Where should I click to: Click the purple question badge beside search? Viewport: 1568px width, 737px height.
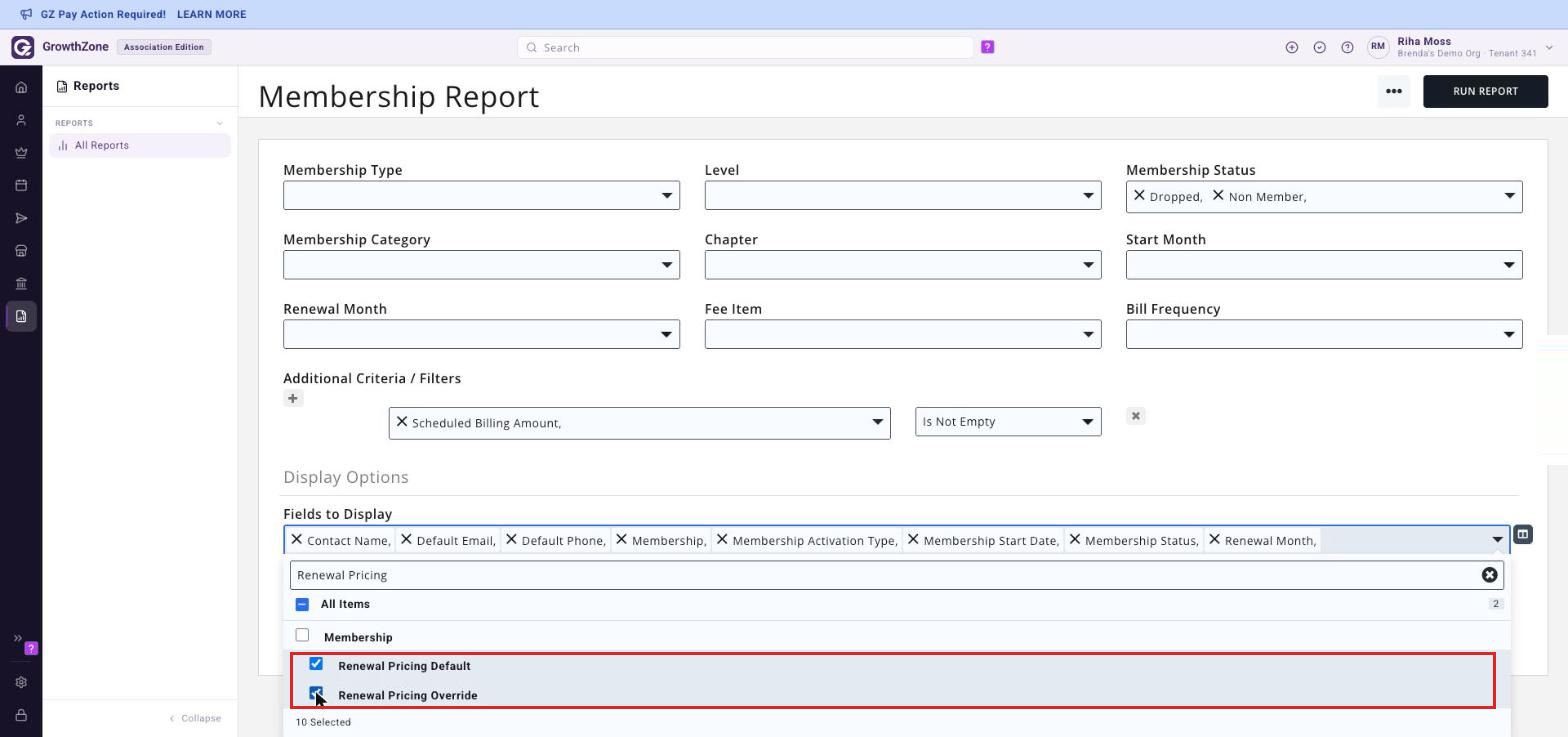point(987,47)
